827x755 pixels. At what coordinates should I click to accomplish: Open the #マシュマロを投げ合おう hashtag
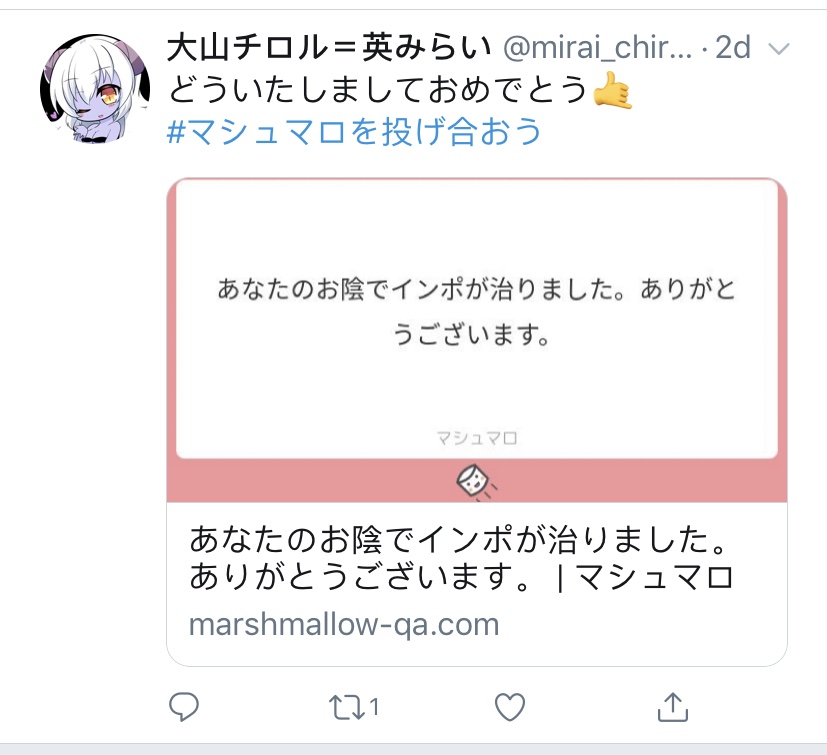click(x=354, y=131)
